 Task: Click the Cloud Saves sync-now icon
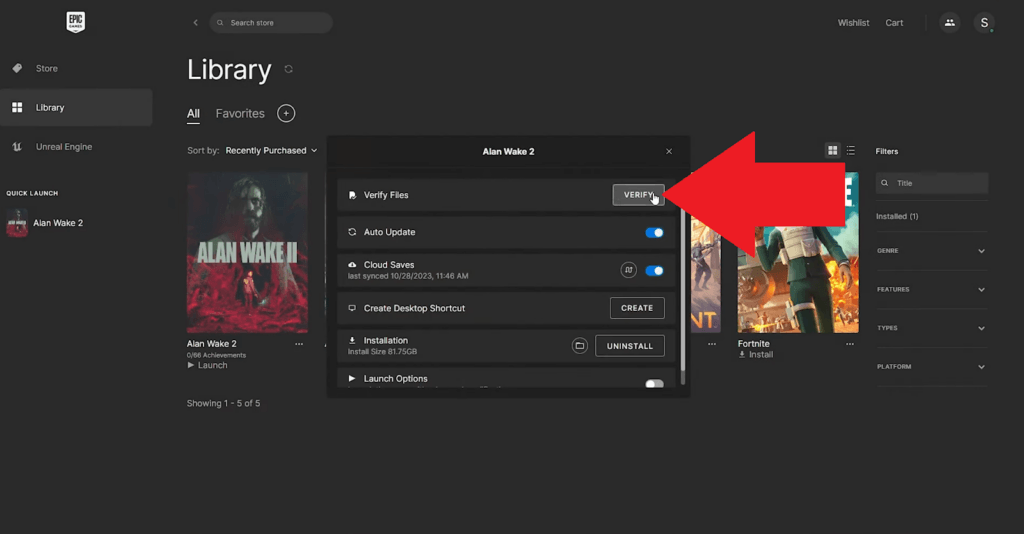pyautogui.click(x=628, y=270)
